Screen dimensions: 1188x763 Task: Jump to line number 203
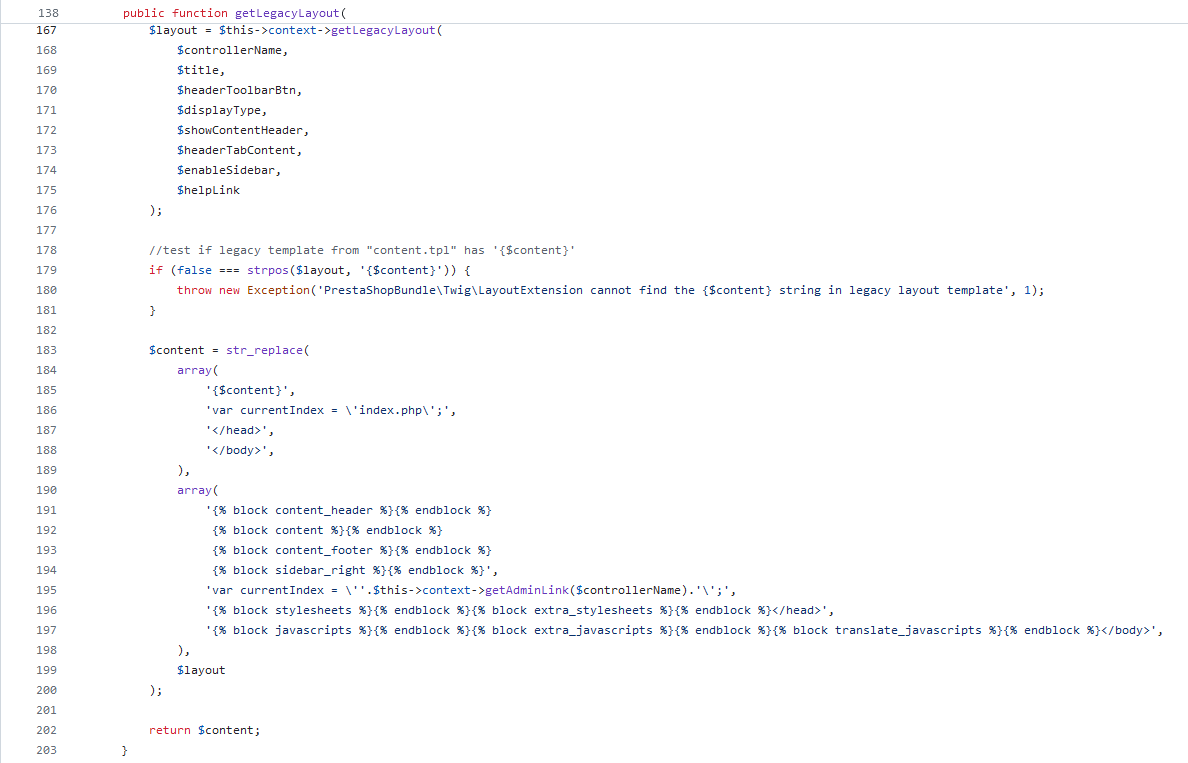(46, 750)
